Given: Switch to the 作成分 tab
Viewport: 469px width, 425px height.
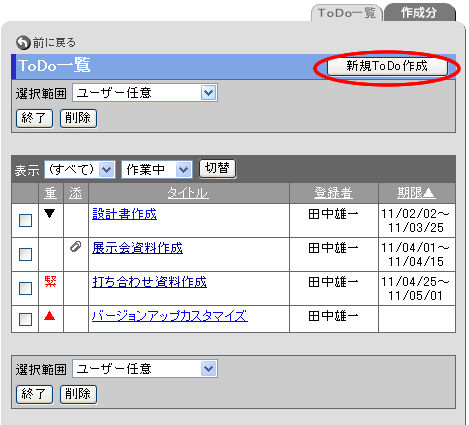Looking at the screenshot, I should click(x=419, y=13).
